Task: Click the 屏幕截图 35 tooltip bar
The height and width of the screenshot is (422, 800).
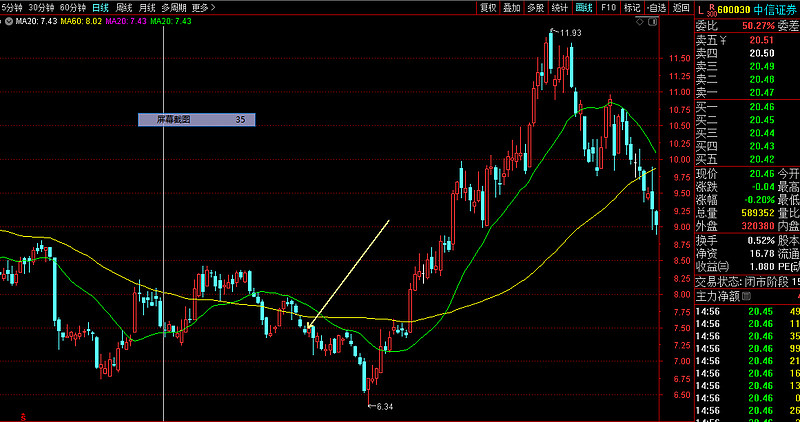Action: click(196, 120)
